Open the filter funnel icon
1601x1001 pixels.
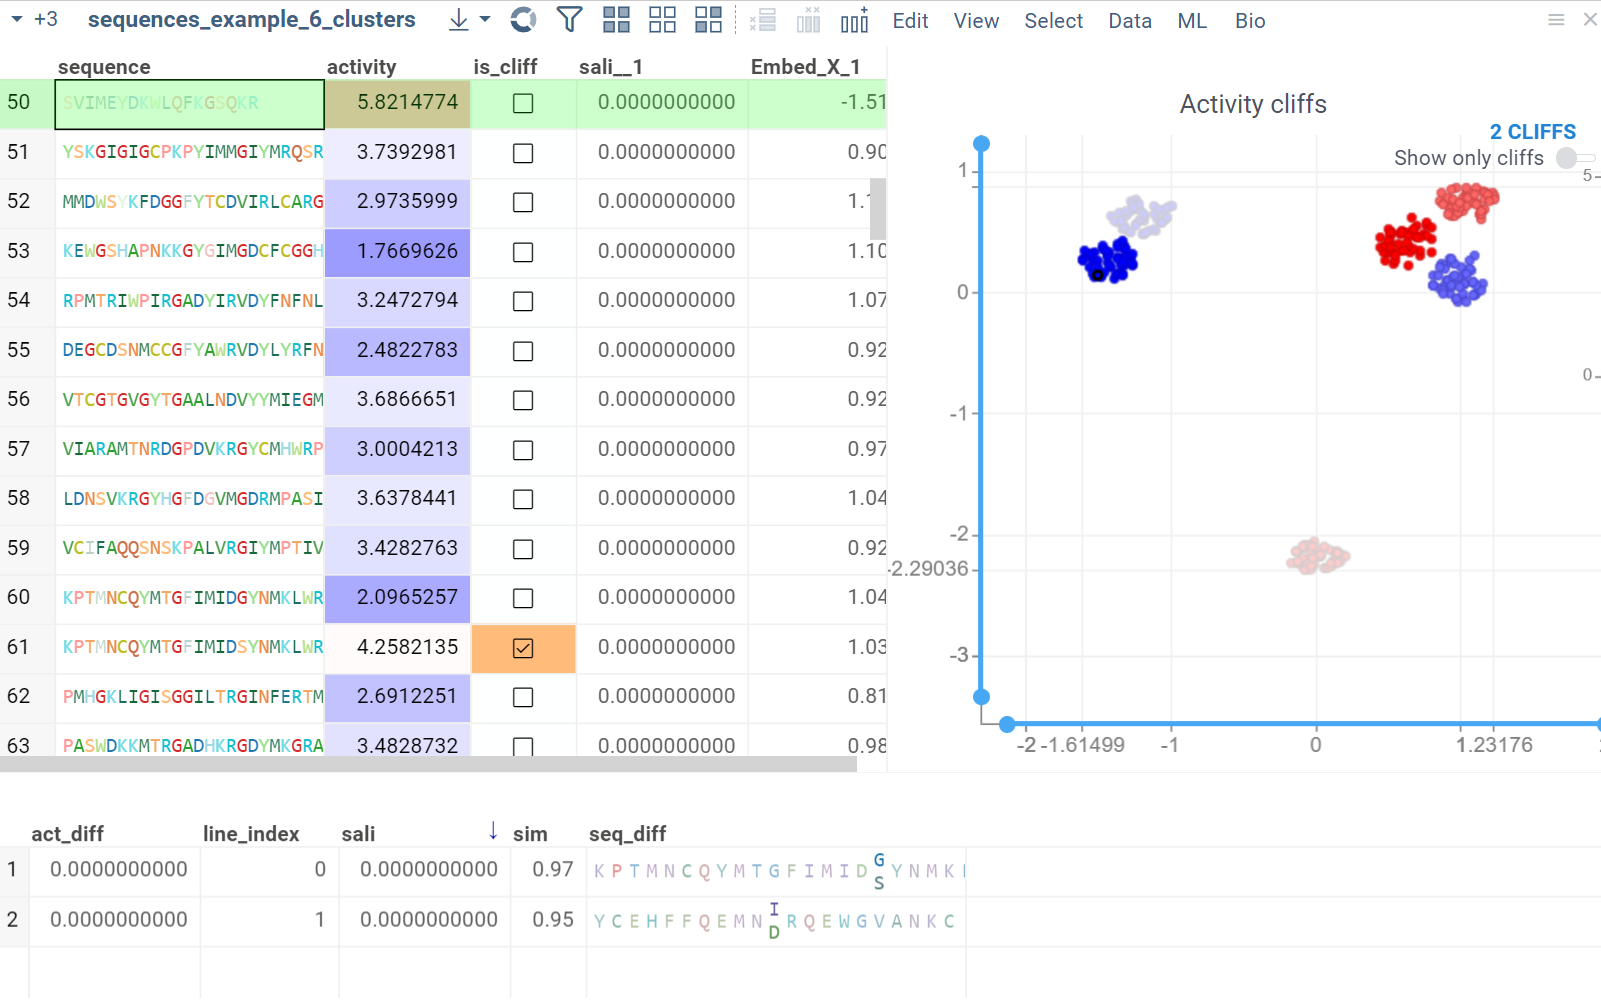coord(570,19)
